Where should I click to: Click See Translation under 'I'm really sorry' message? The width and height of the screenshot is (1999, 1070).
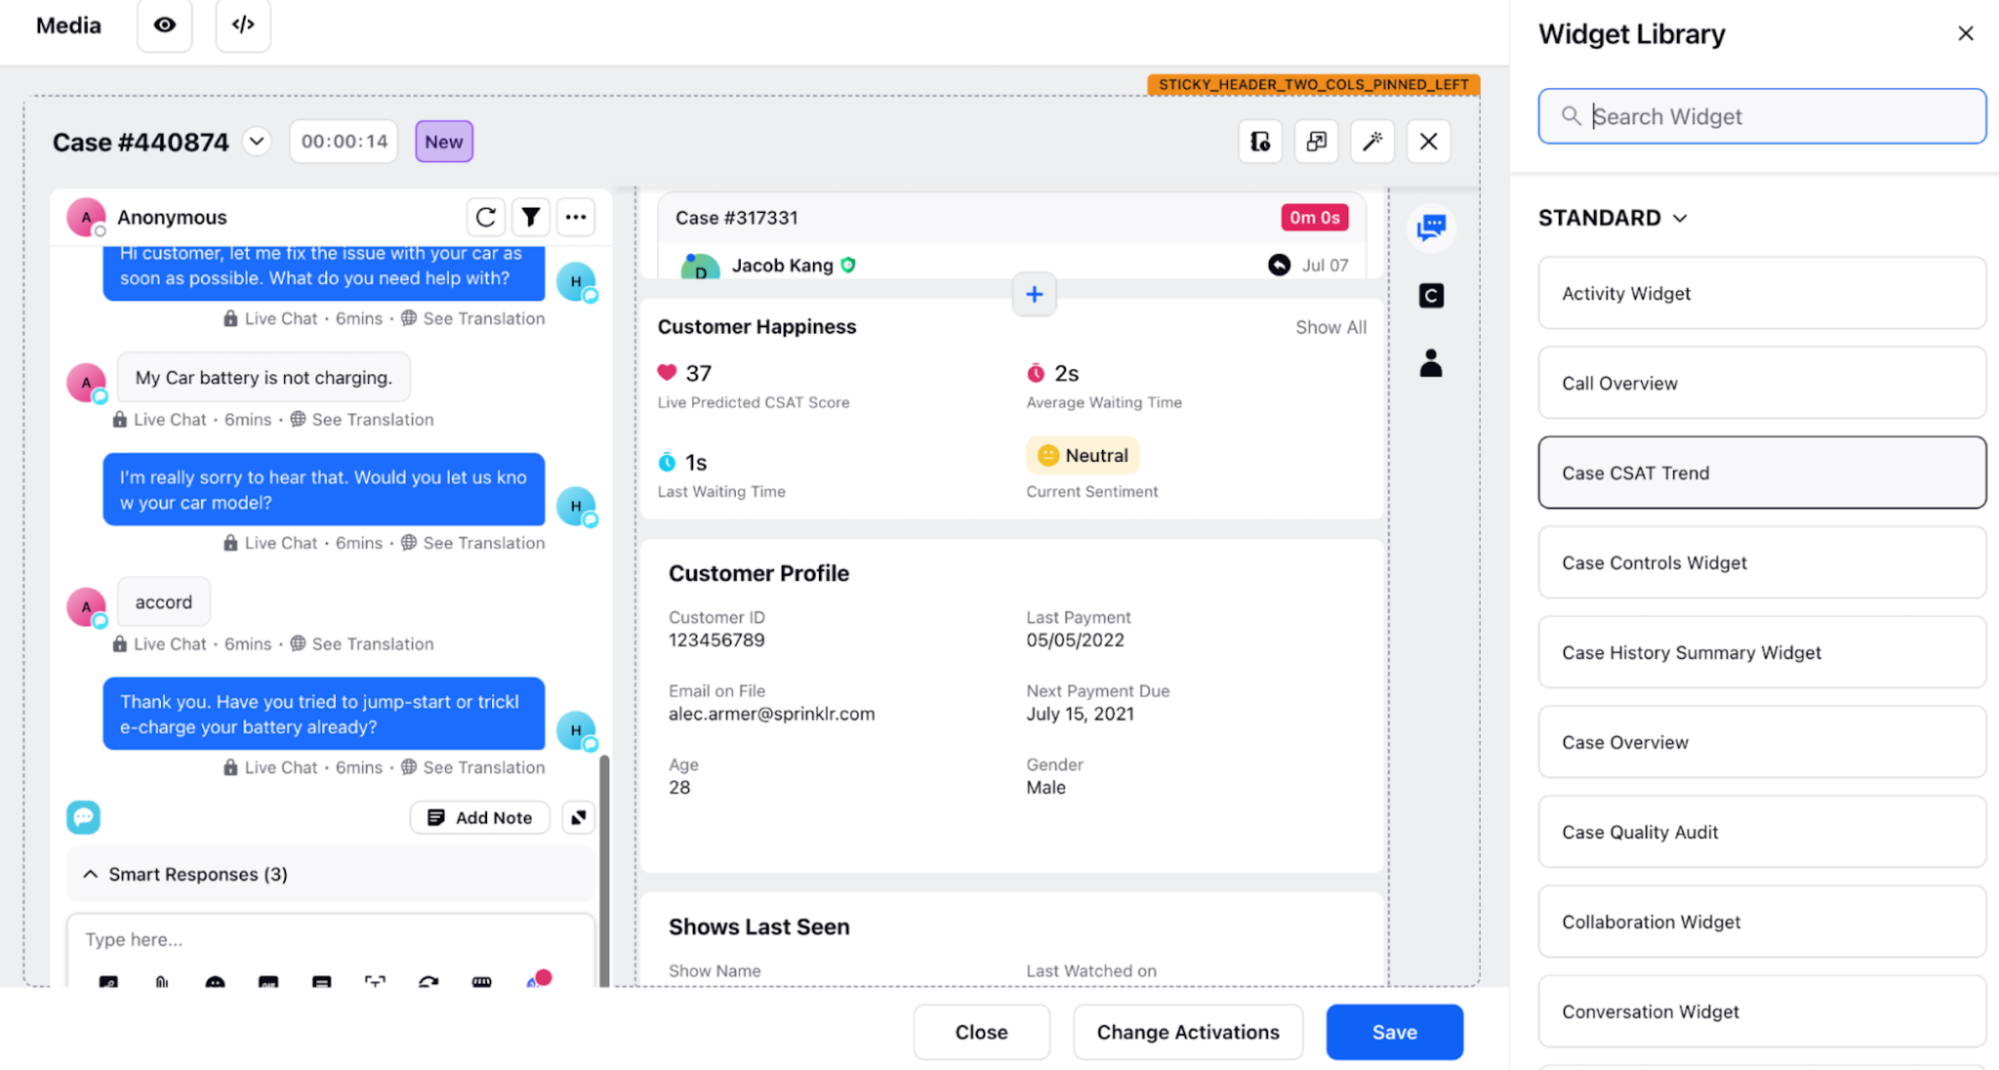pyautogui.click(x=484, y=543)
